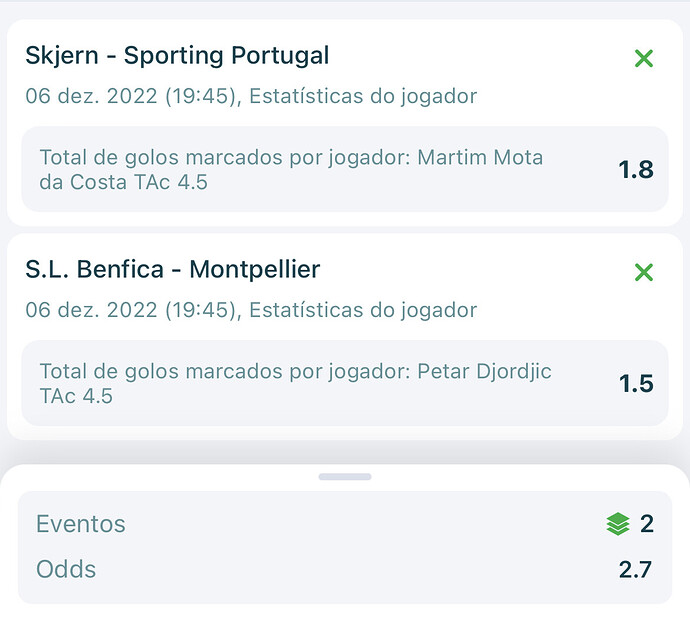Screen dimensions: 690x620
Task: Remove the Skjern - Sporting Portugal bet
Action: pos(644,58)
